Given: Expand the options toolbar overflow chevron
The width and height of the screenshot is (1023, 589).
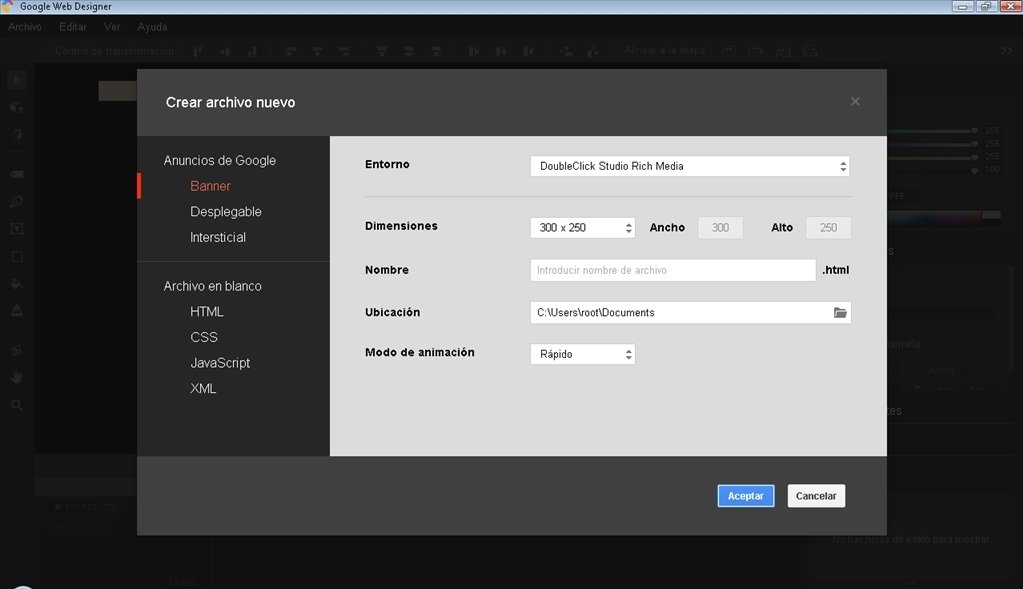Looking at the screenshot, I should (x=1007, y=51).
